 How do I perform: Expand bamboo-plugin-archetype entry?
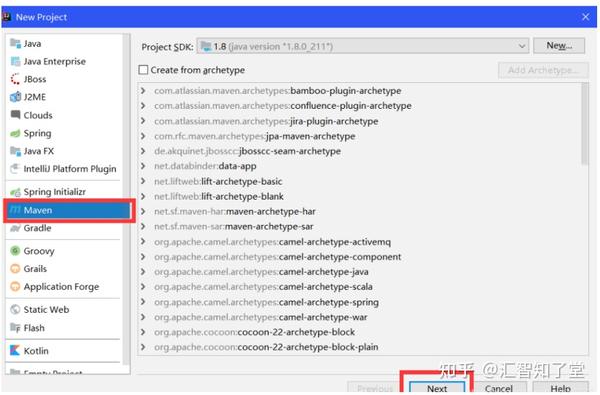pos(143,91)
